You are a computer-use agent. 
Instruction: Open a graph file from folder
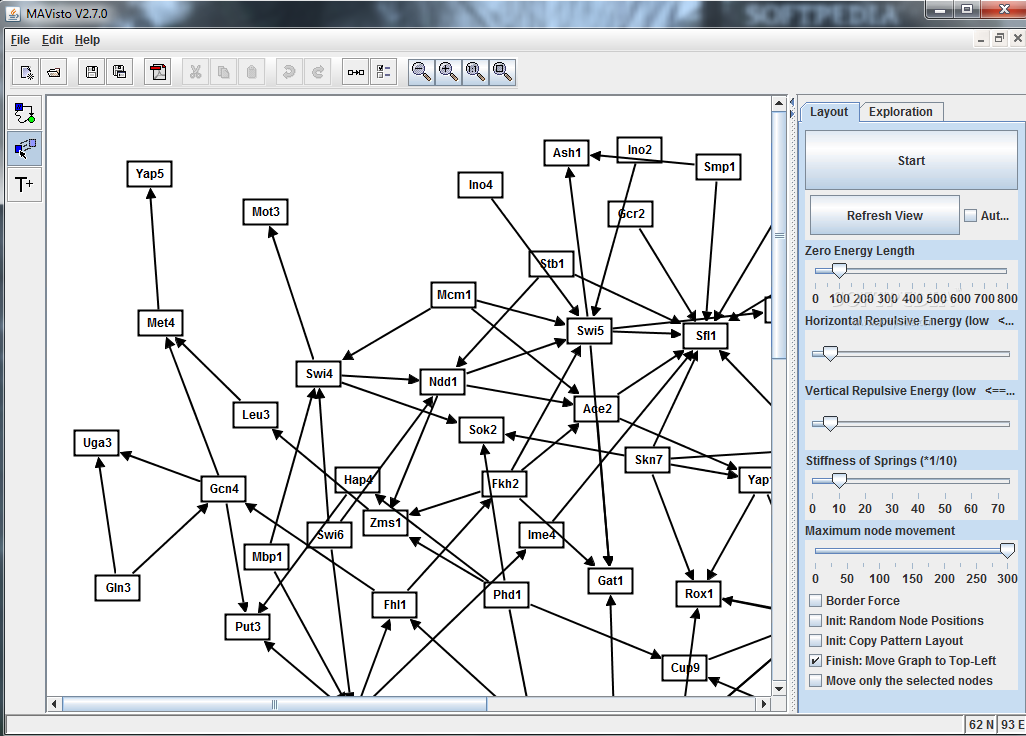pos(54,72)
